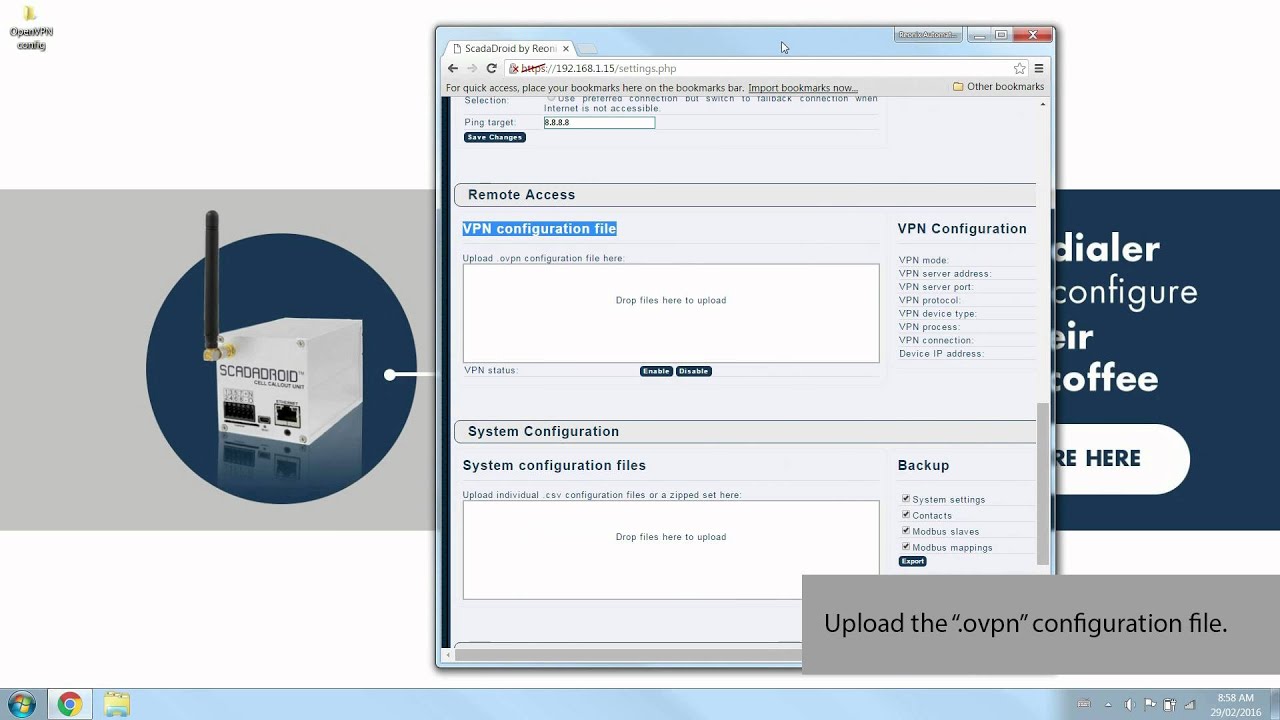Click the browser forward arrow
The height and width of the screenshot is (720, 1280).
pos(472,68)
